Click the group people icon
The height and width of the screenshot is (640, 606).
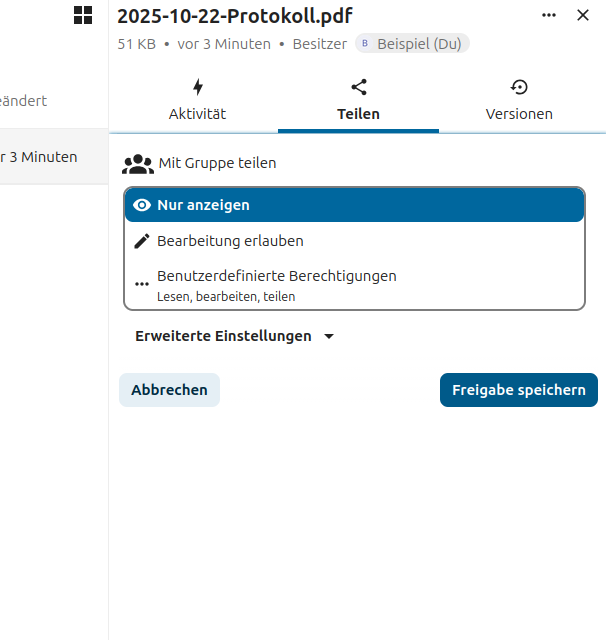coord(138,163)
